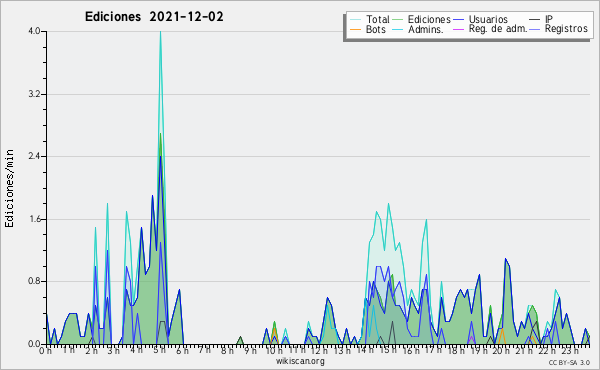
Task: Click the 7 h x-axis tick label
Action: coord(204,350)
